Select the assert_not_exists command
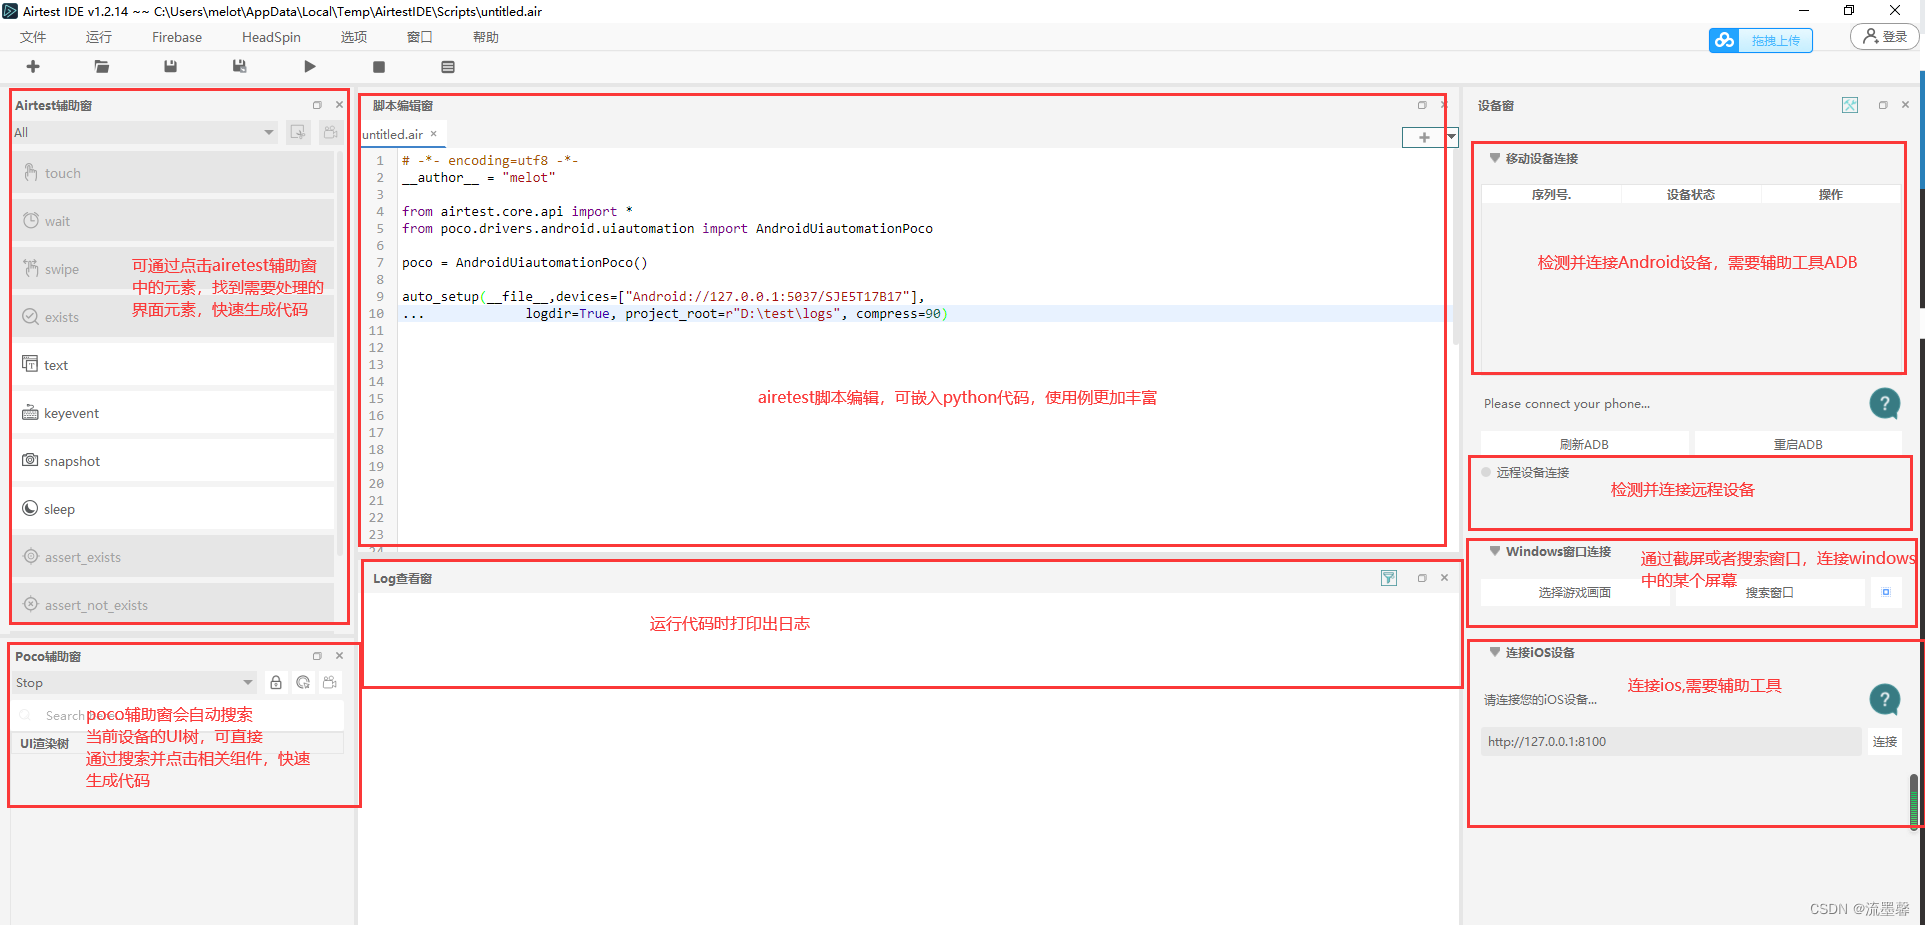This screenshot has width=1925, height=925. click(x=174, y=605)
